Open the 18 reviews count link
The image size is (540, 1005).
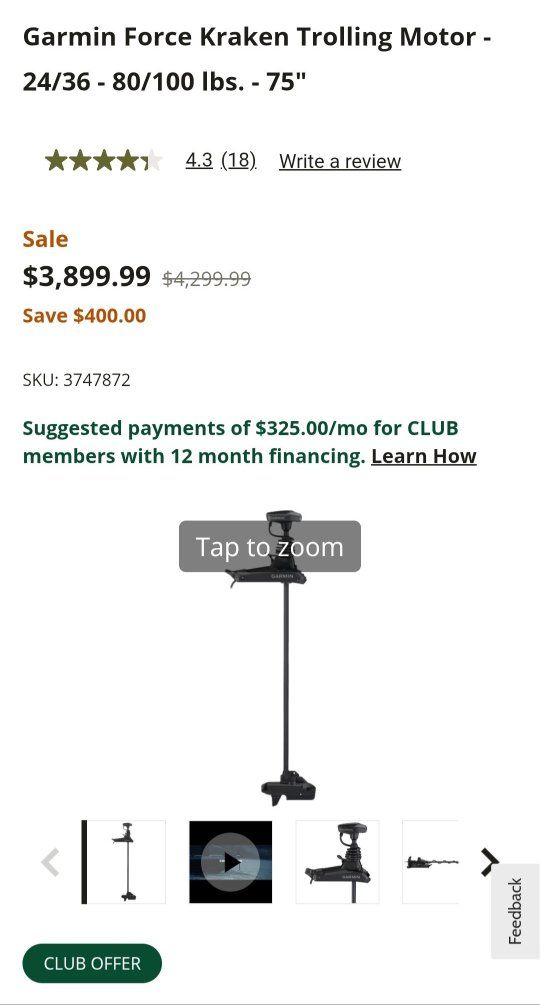(239, 160)
